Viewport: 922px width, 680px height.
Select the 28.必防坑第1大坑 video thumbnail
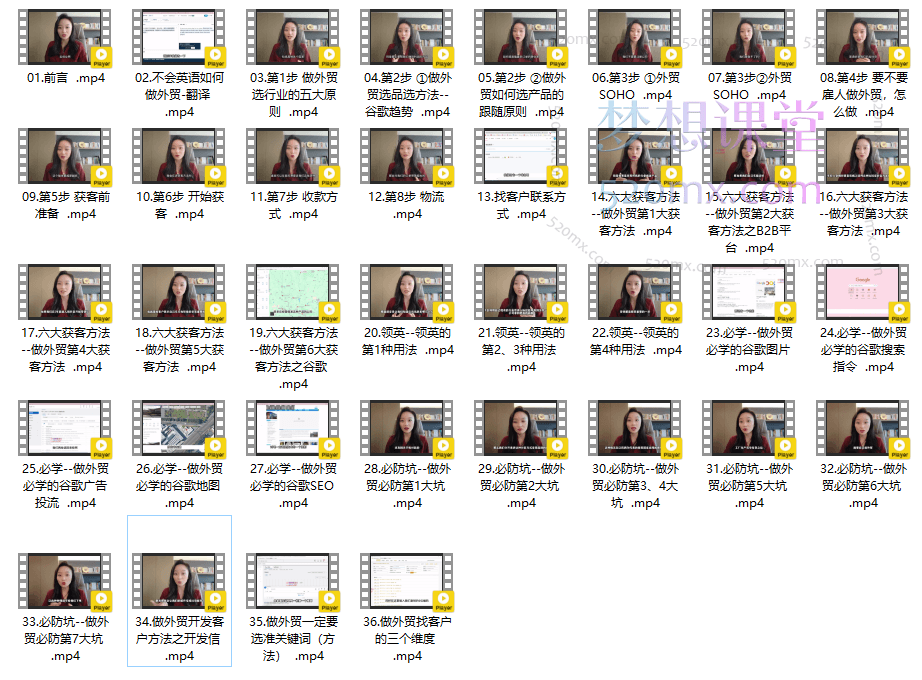tap(407, 428)
